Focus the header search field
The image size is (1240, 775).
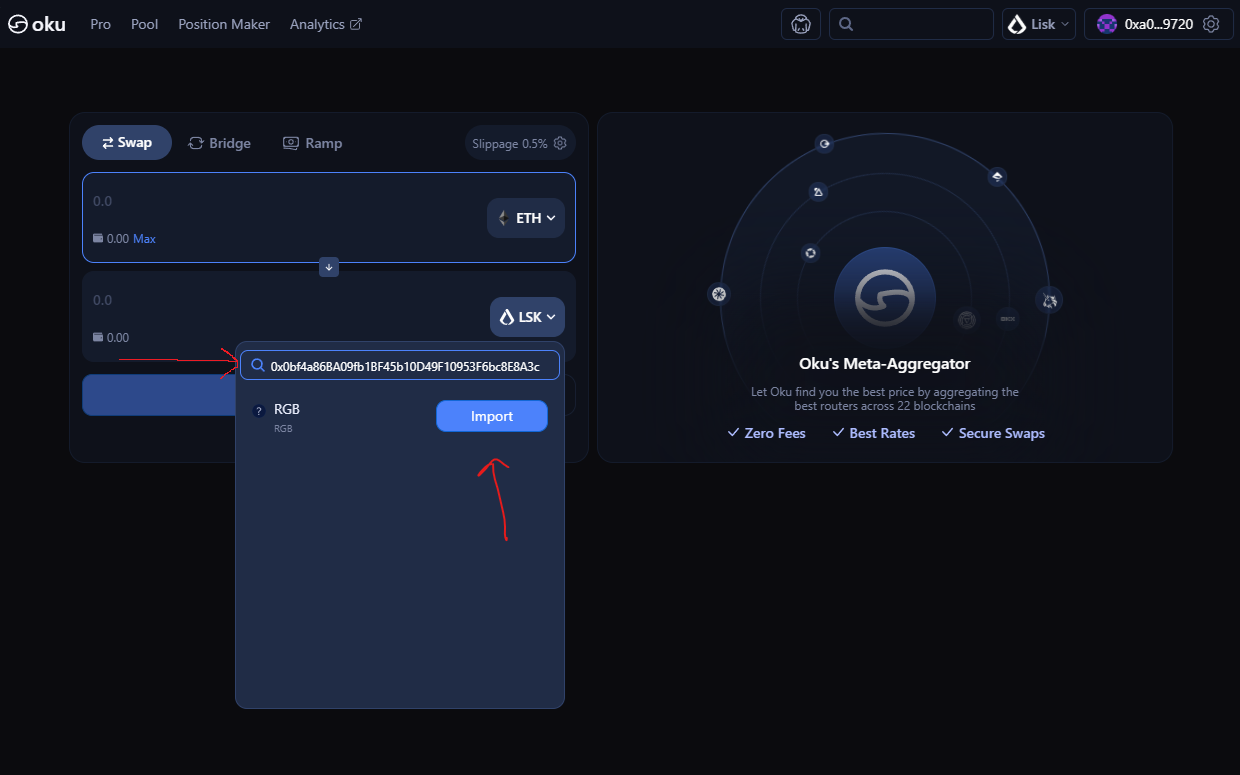(911, 24)
